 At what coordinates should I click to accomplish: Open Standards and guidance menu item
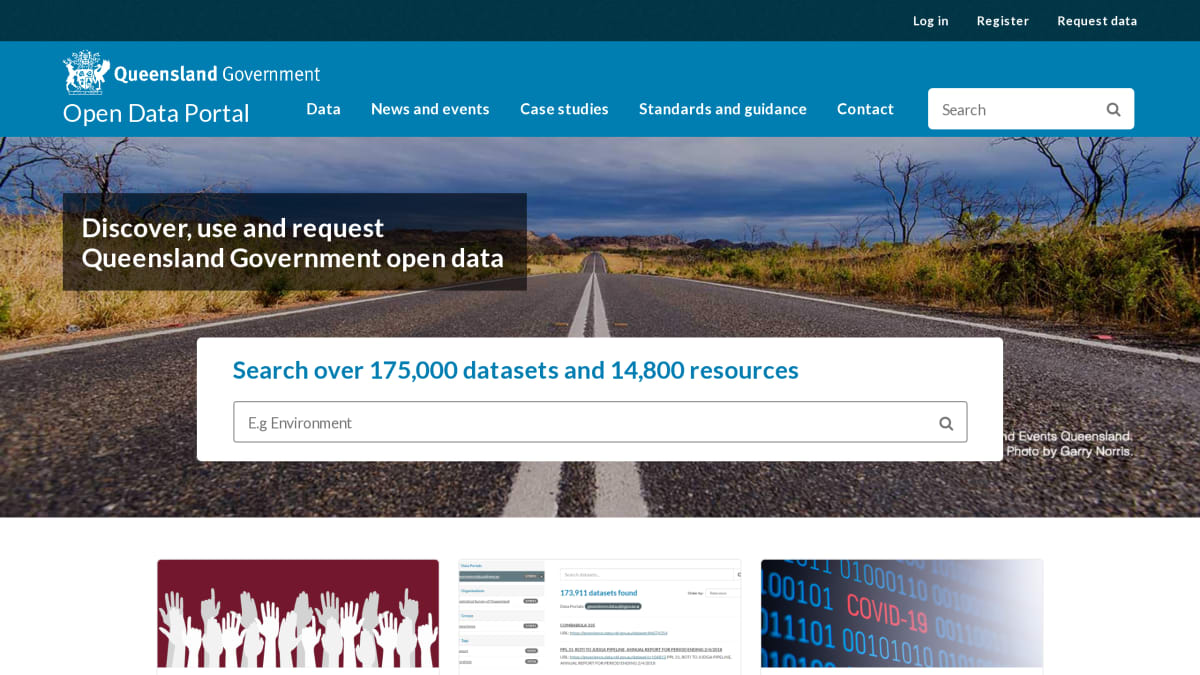click(x=723, y=109)
